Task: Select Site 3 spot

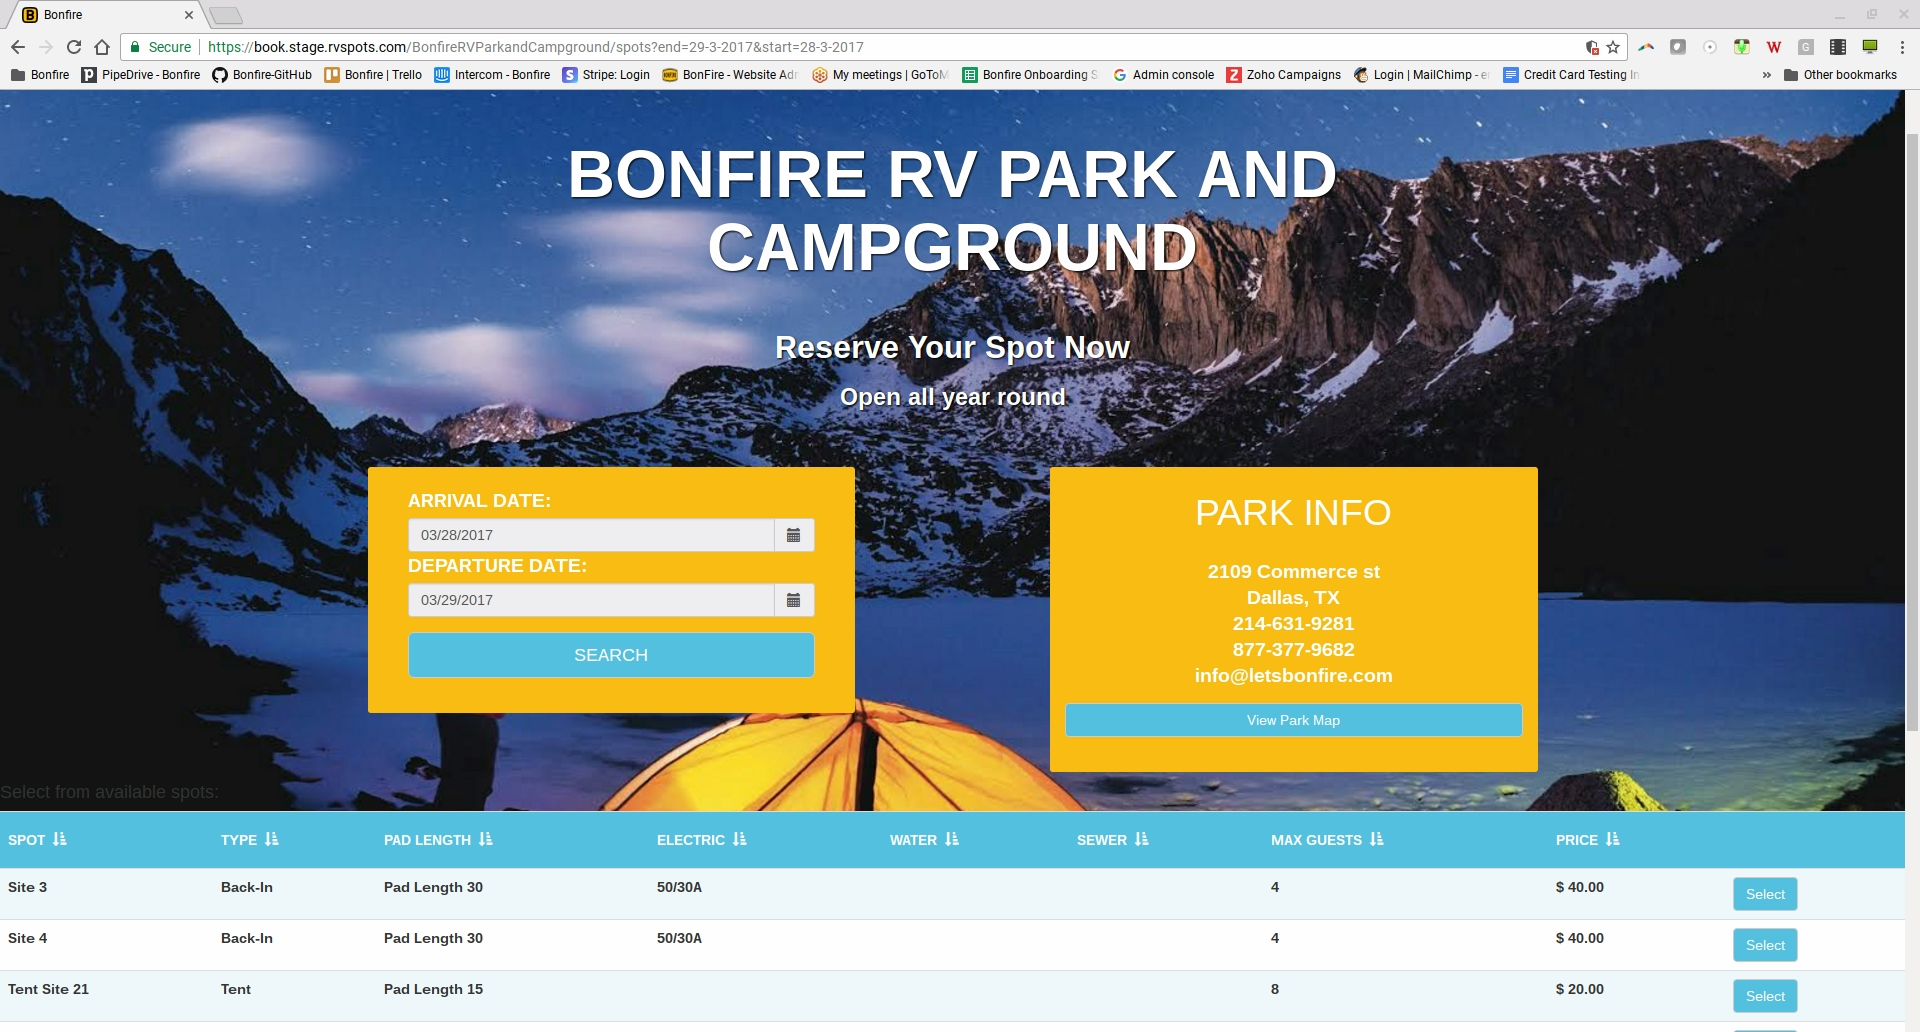Action: (x=1765, y=894)
